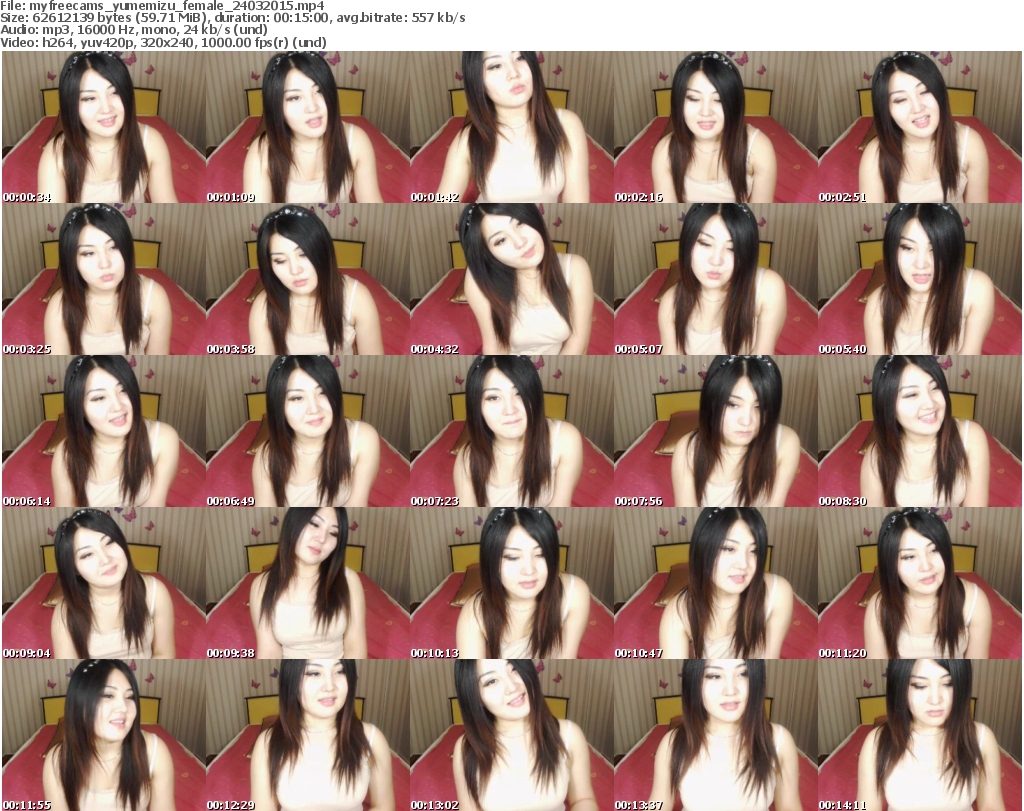Click the Video h264 codec info line

[x=163, y=43]
